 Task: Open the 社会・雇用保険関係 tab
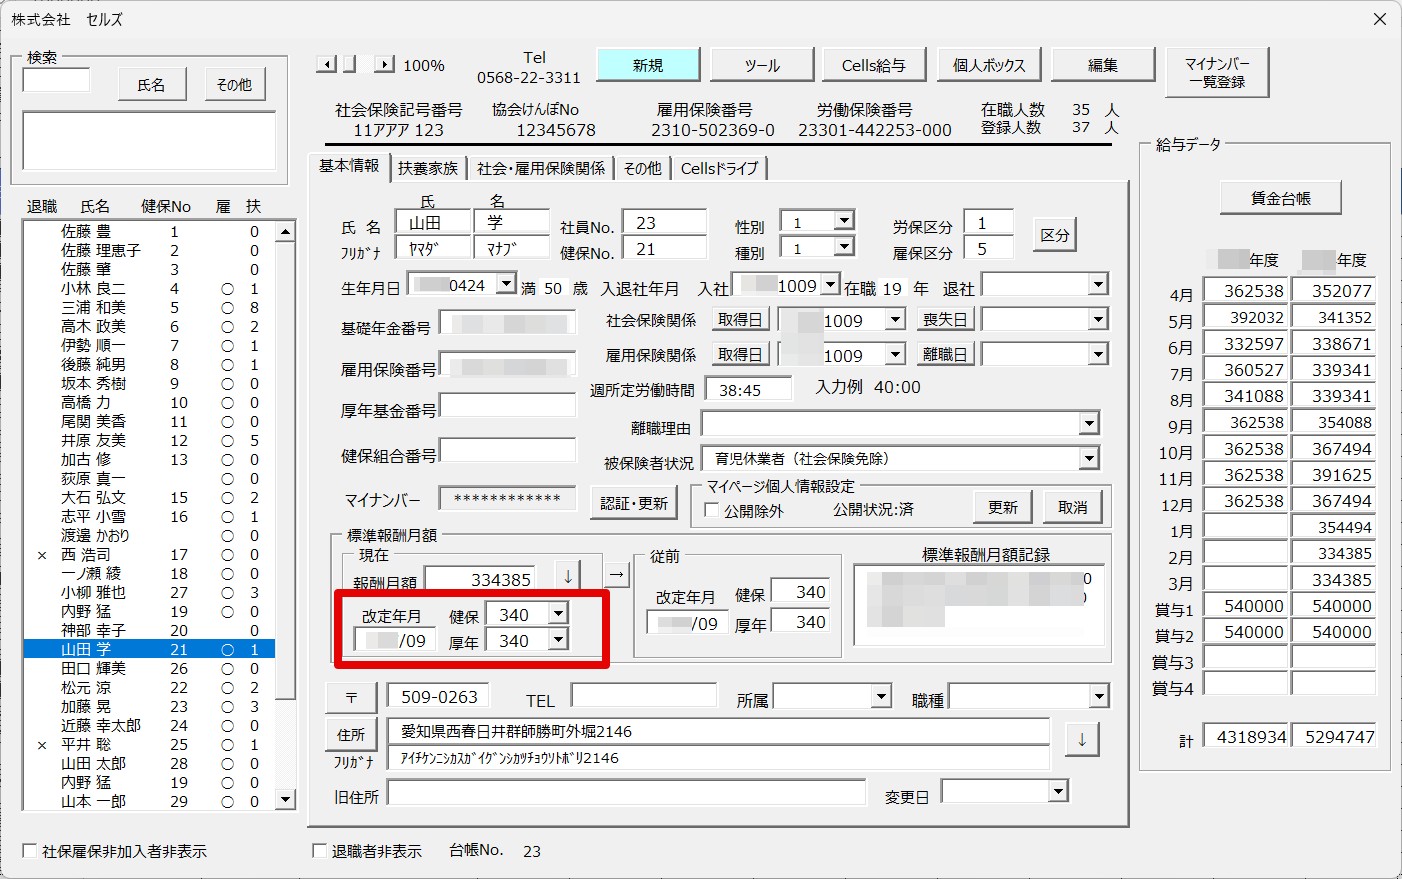(x=541, y=168)
